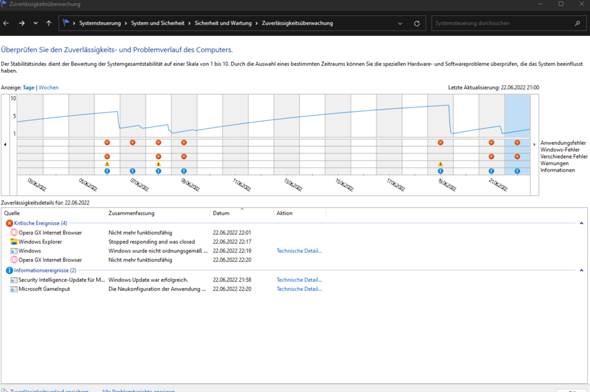Screen dimensions: 590x392
Task: Select the warning triangle on 19.06.2022
Action: pos(440,164)
